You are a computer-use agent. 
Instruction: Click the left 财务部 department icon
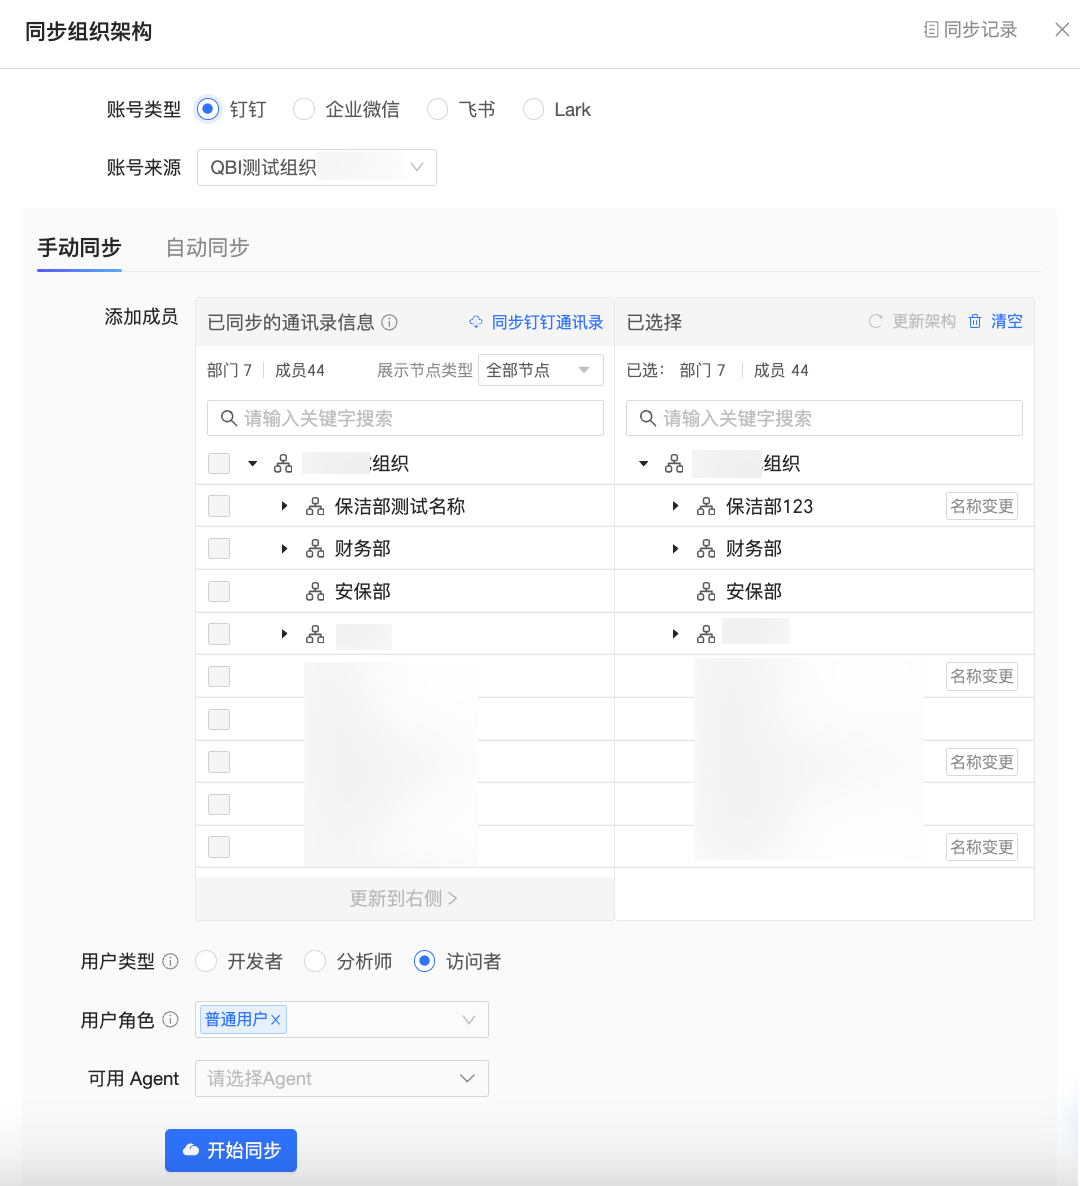pyautogui.click(x=315, y=548)
